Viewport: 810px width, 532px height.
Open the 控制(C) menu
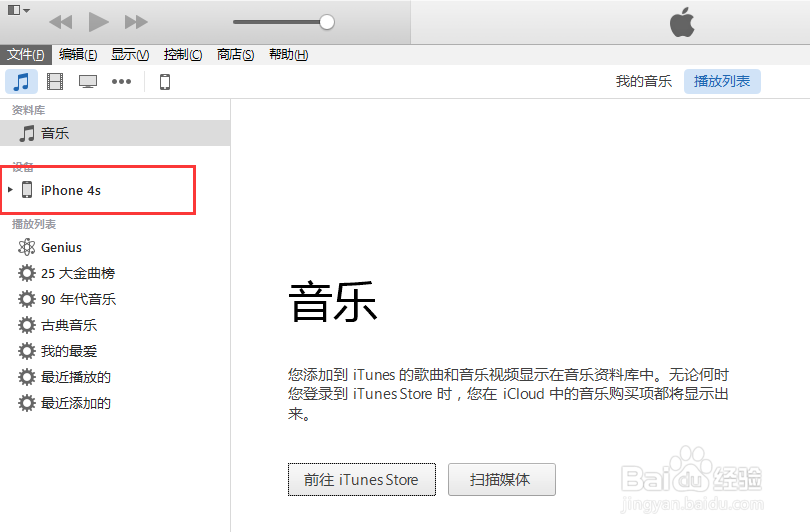click(x=183, y=55)
